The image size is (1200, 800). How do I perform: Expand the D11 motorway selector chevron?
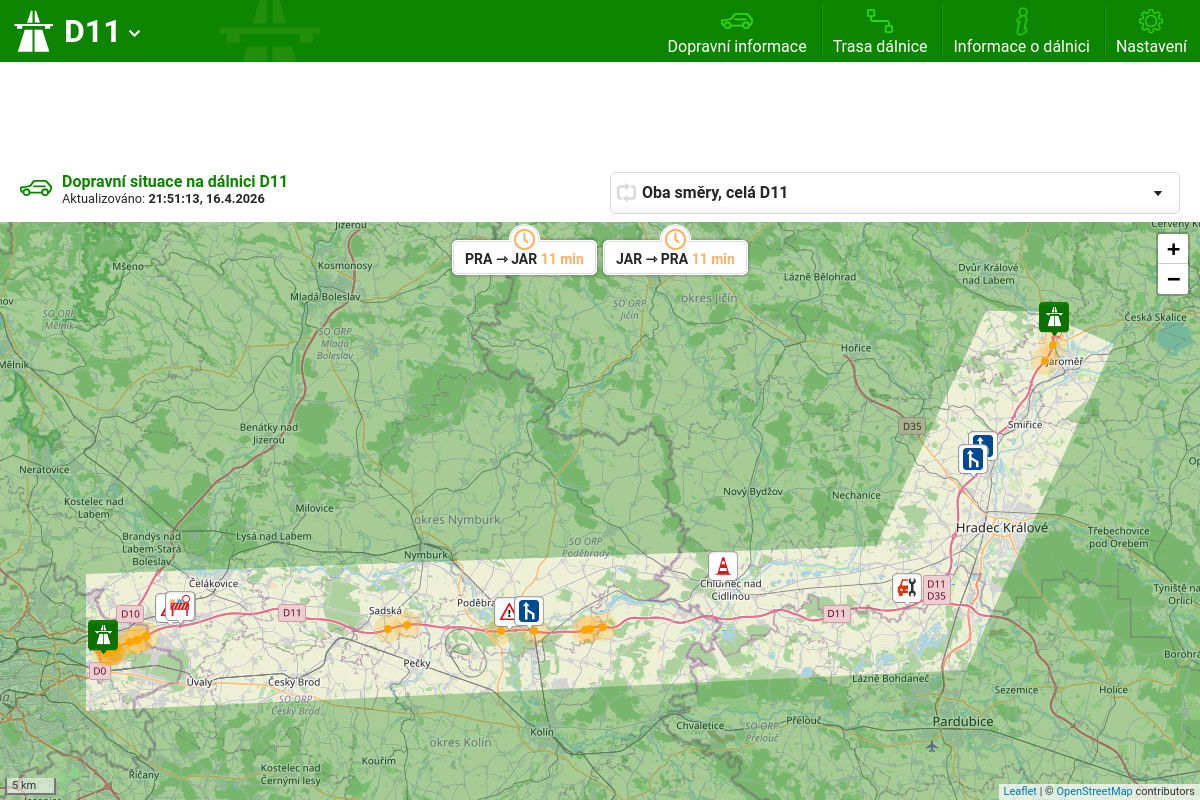coord(135,33)
